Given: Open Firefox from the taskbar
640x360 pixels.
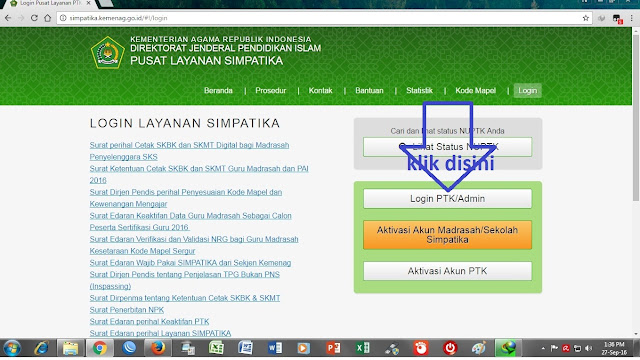Looking at the screenshot, I should (x=158, y=348).
